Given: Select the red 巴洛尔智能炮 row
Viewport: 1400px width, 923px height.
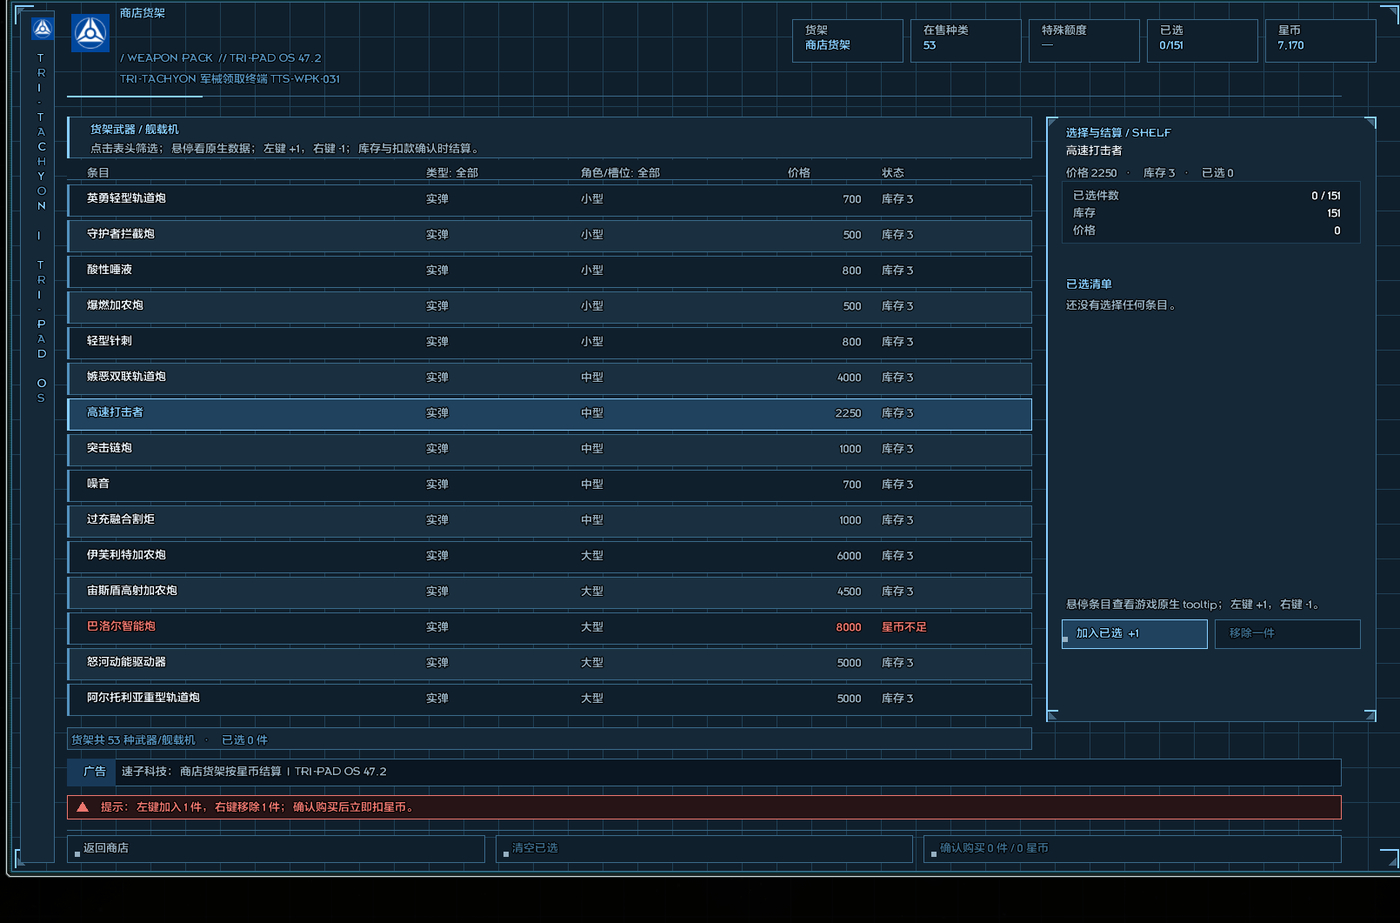Looking at the screenshot, I should coord(549,627).
